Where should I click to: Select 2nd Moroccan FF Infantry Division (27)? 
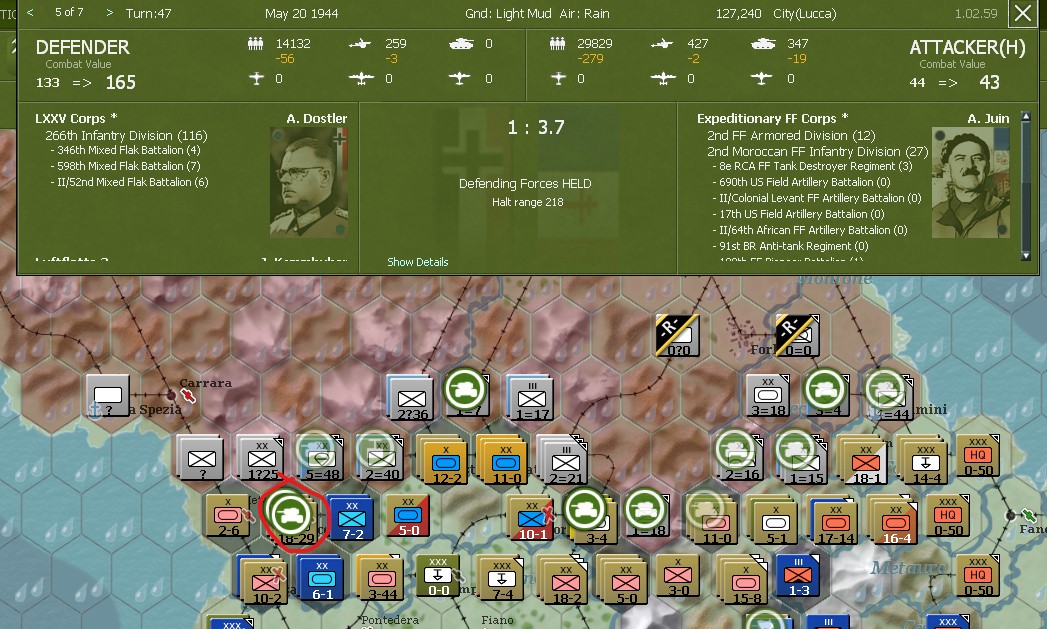[x=817, y=152]
